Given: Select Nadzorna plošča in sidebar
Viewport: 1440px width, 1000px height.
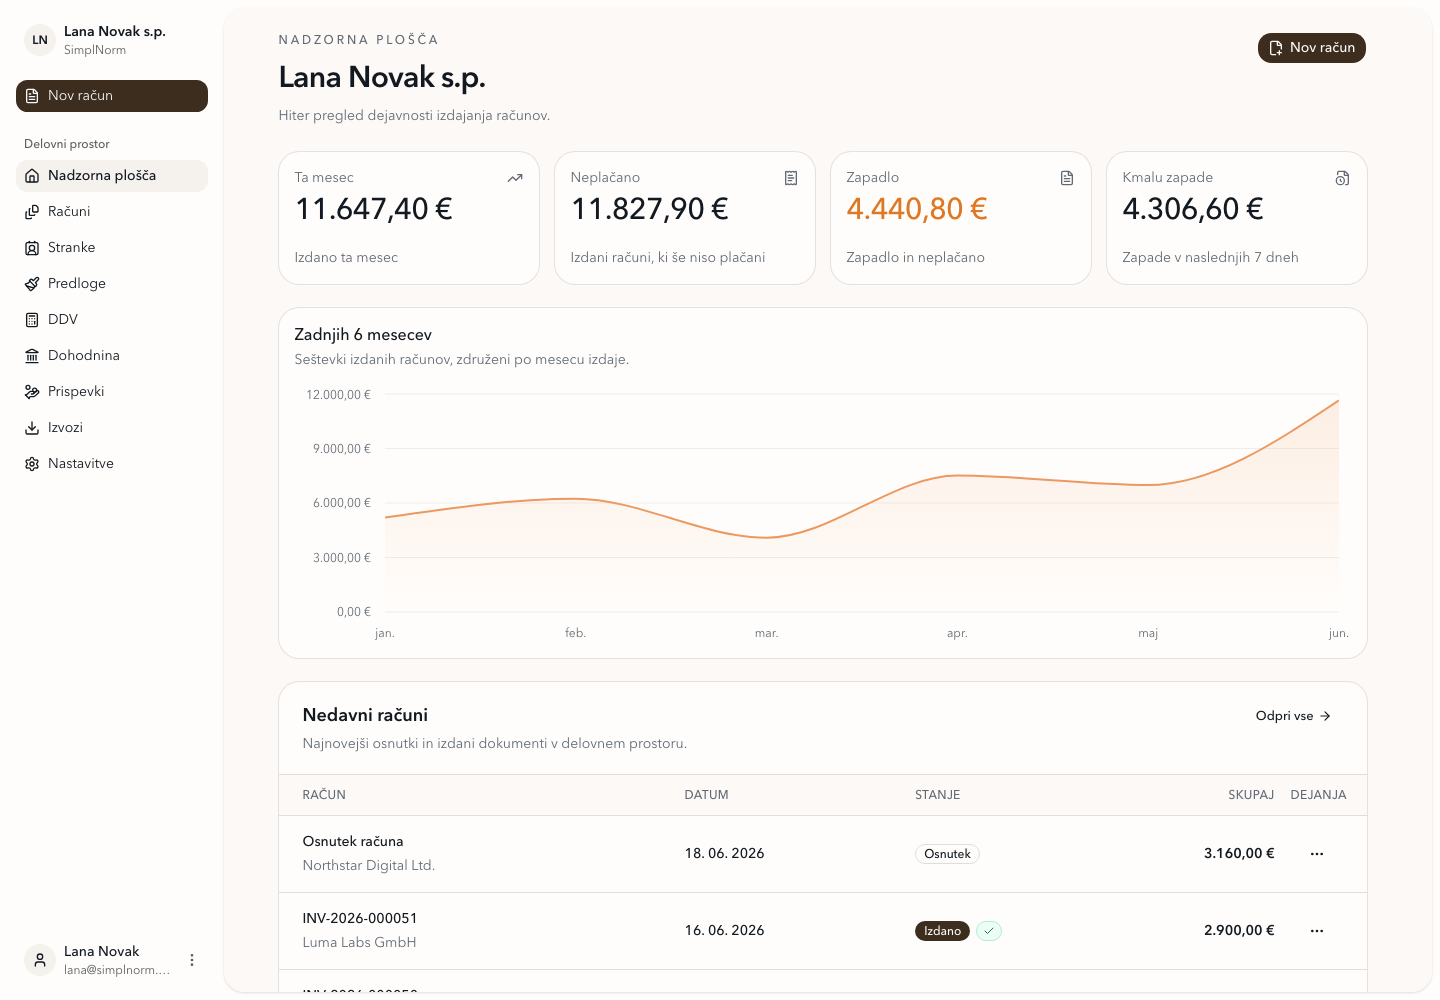Looking at the screenshot, I should pos(112,175).
